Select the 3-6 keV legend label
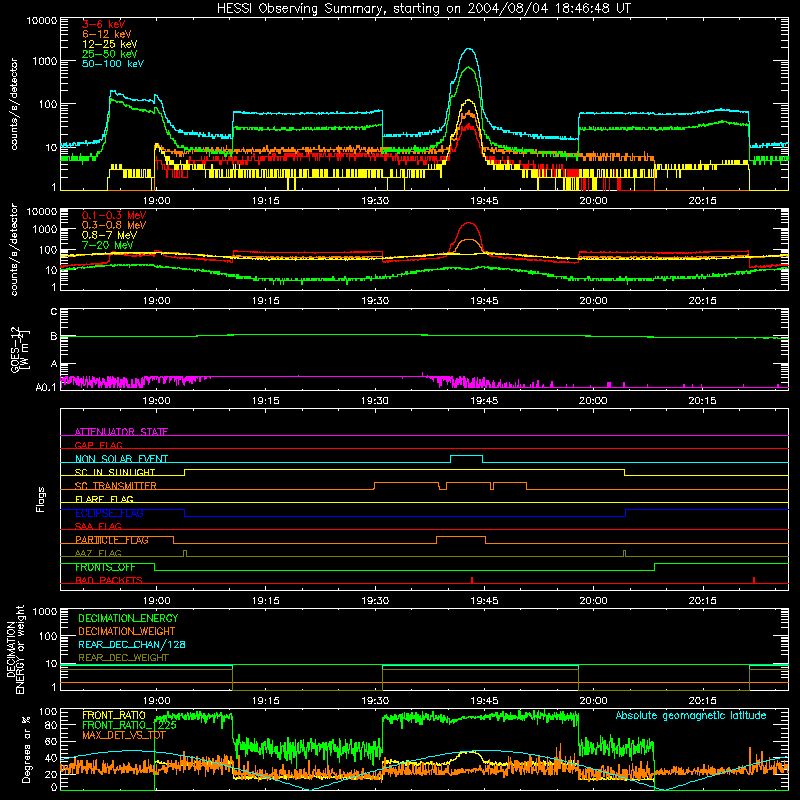Image resolution: width=800 pixels, height=800 pixels. point(103,24)
